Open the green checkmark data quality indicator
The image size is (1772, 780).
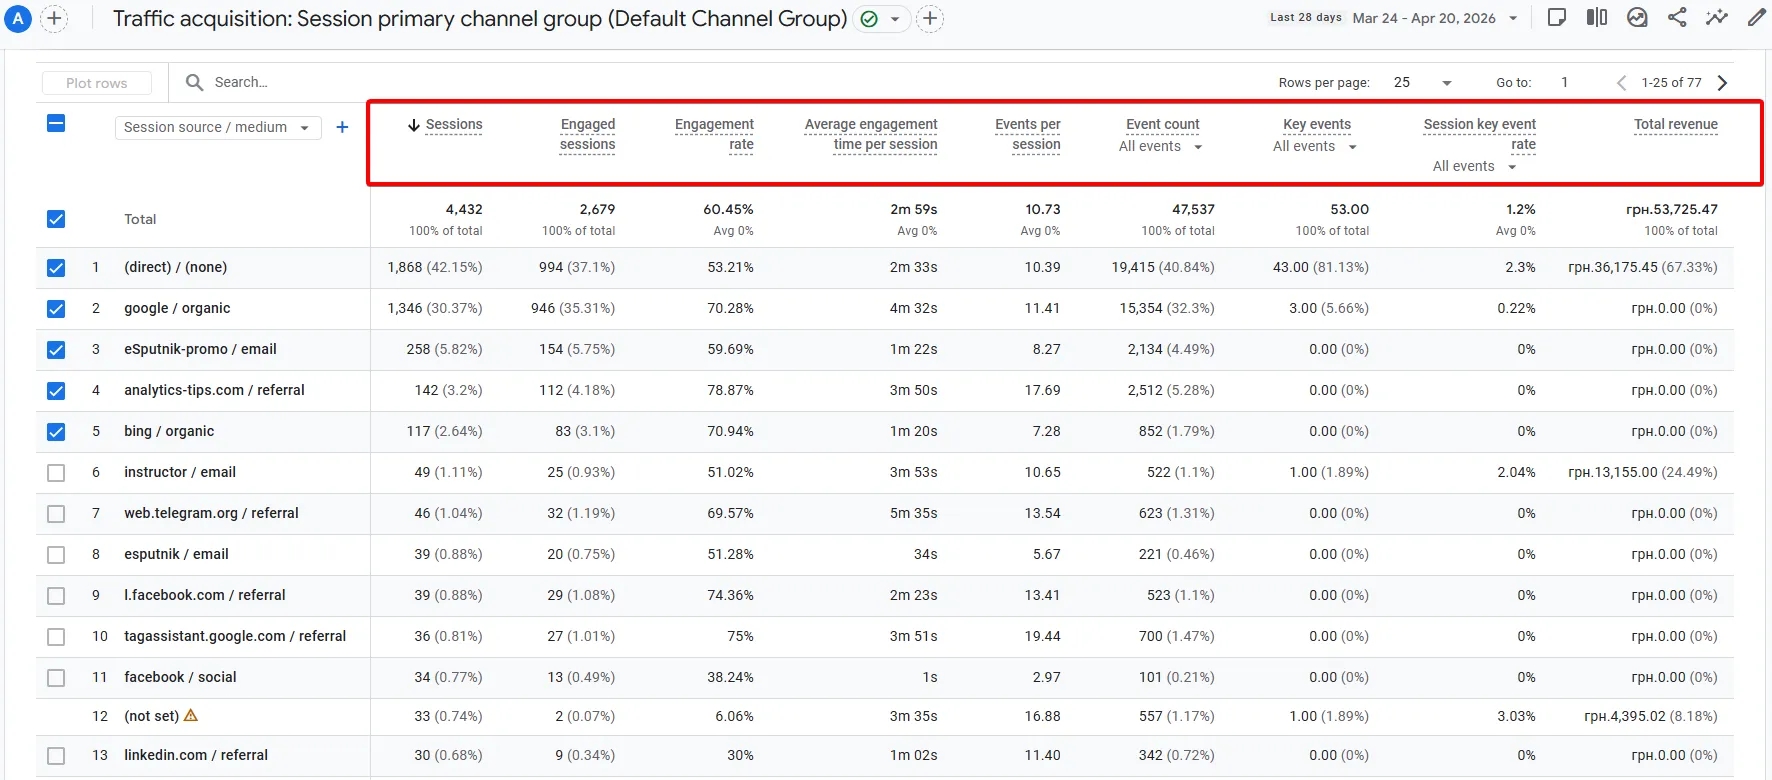pos(870,19)
